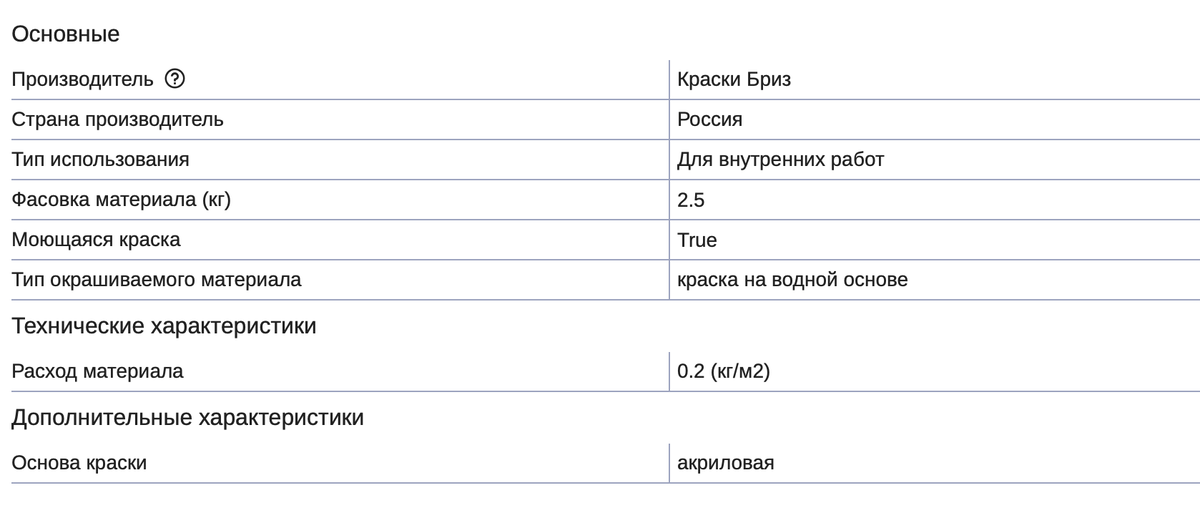Click the Страна производитель label

(x=117, y=120)
